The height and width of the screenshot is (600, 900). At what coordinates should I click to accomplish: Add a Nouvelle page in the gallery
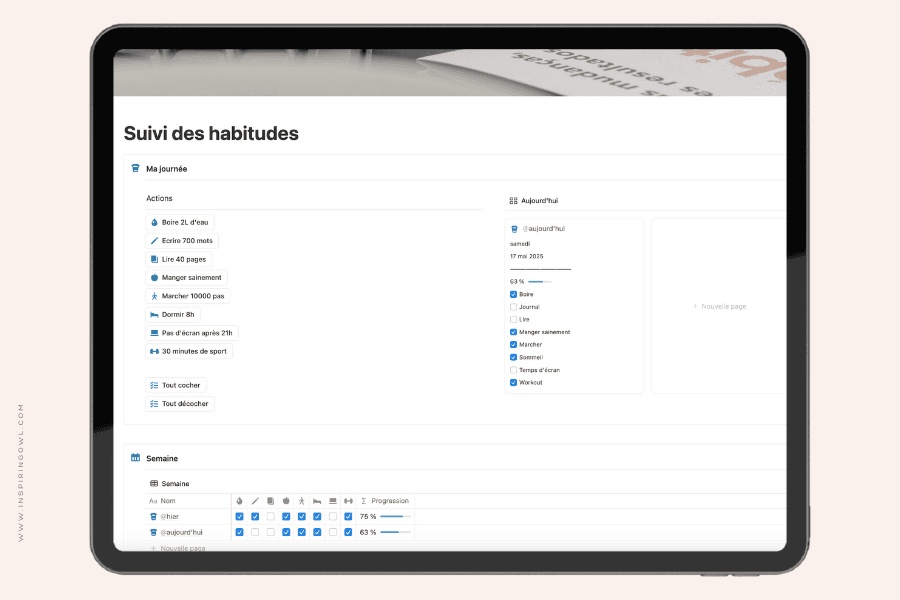721,306
